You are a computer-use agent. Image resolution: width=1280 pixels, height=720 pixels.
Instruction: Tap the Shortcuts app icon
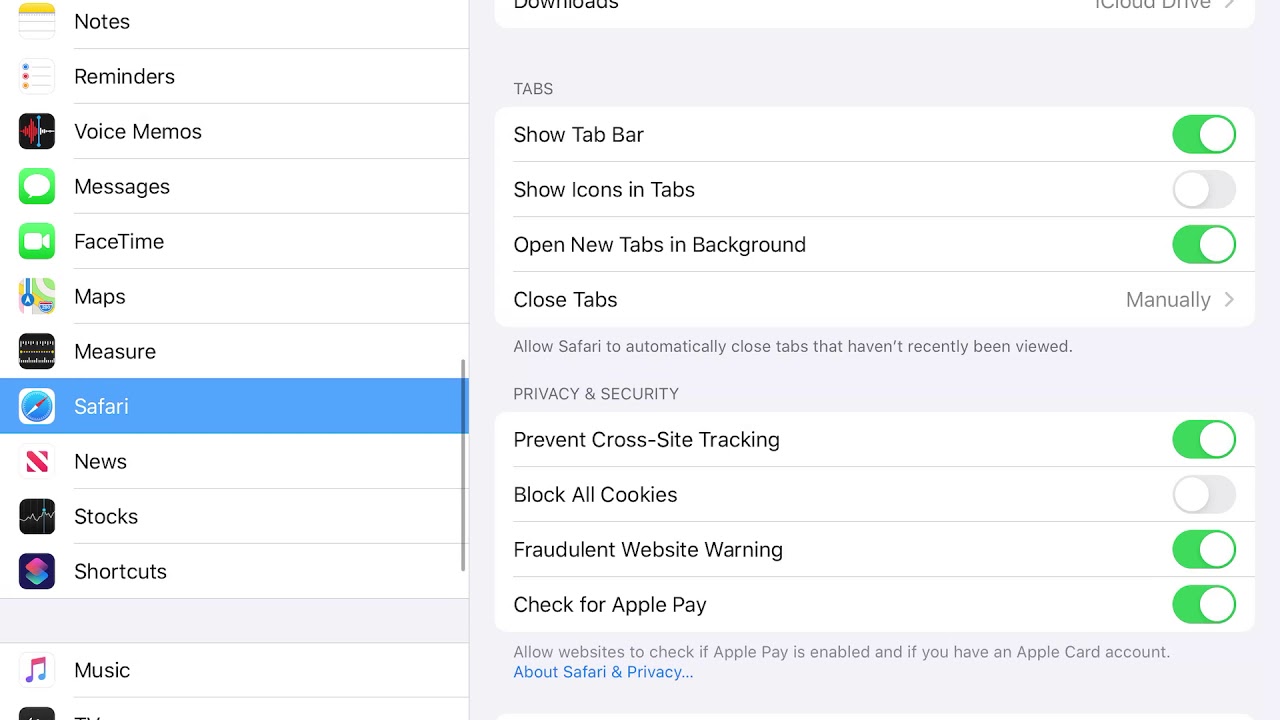point(37,571)
